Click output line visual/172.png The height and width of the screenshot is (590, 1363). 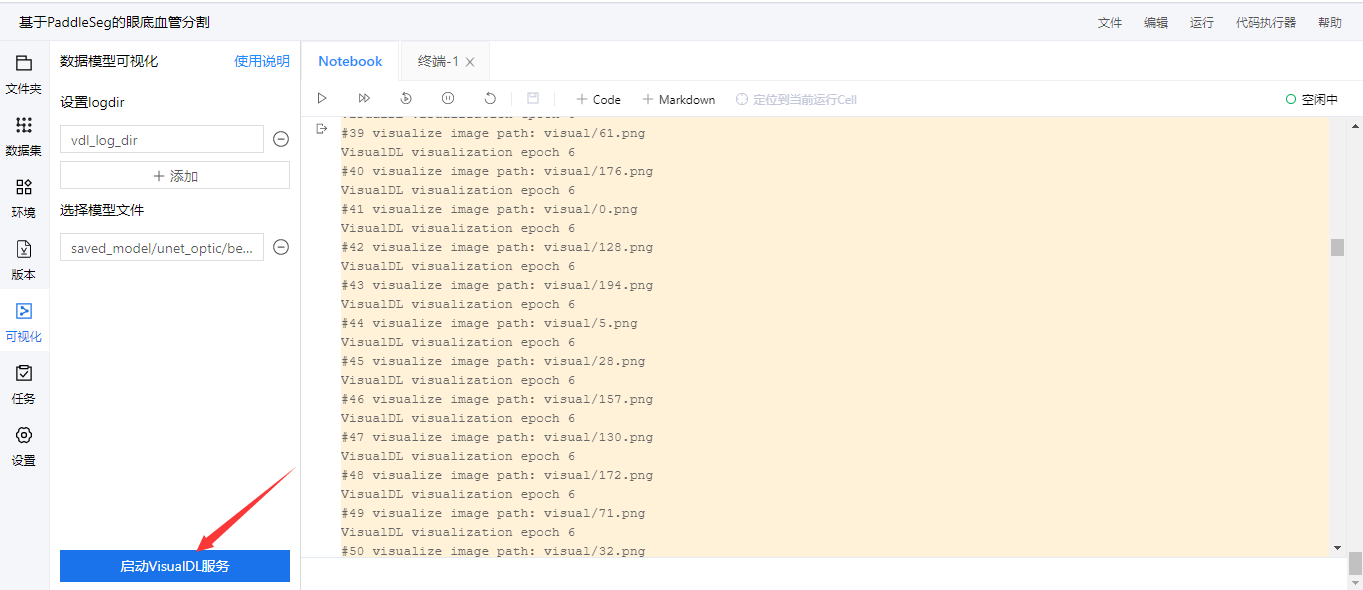497,475
